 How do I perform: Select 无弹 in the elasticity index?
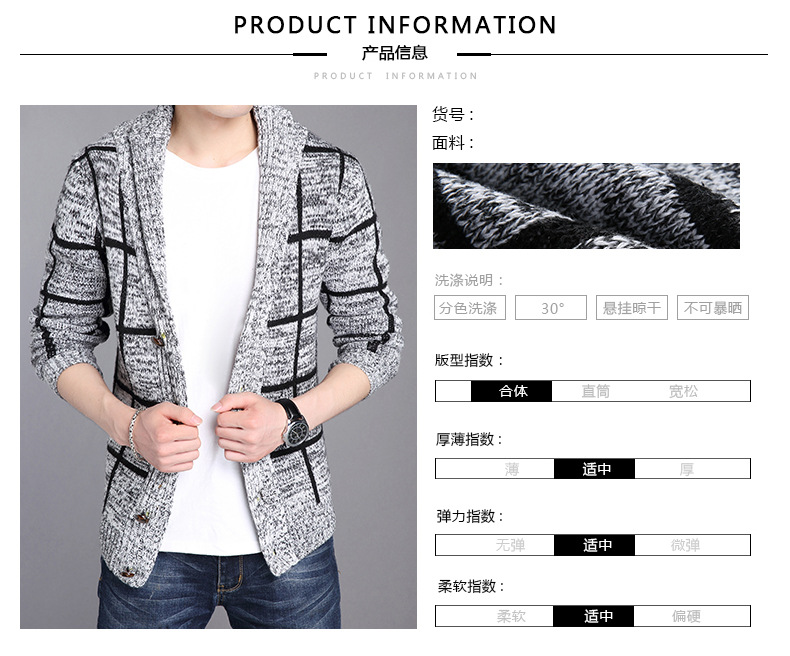[510, 545]
